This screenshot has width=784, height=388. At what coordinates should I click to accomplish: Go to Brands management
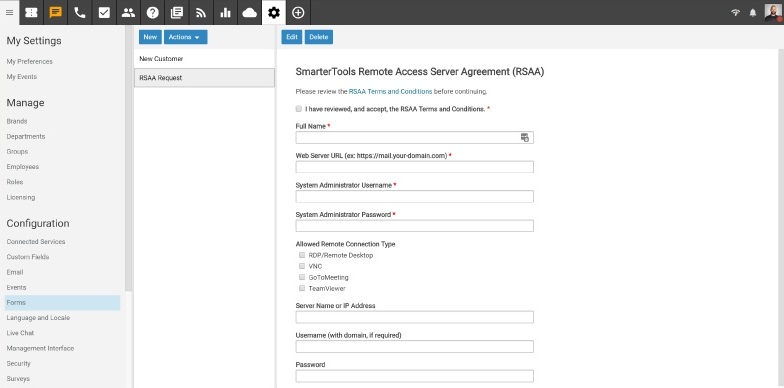pos(17,121)
